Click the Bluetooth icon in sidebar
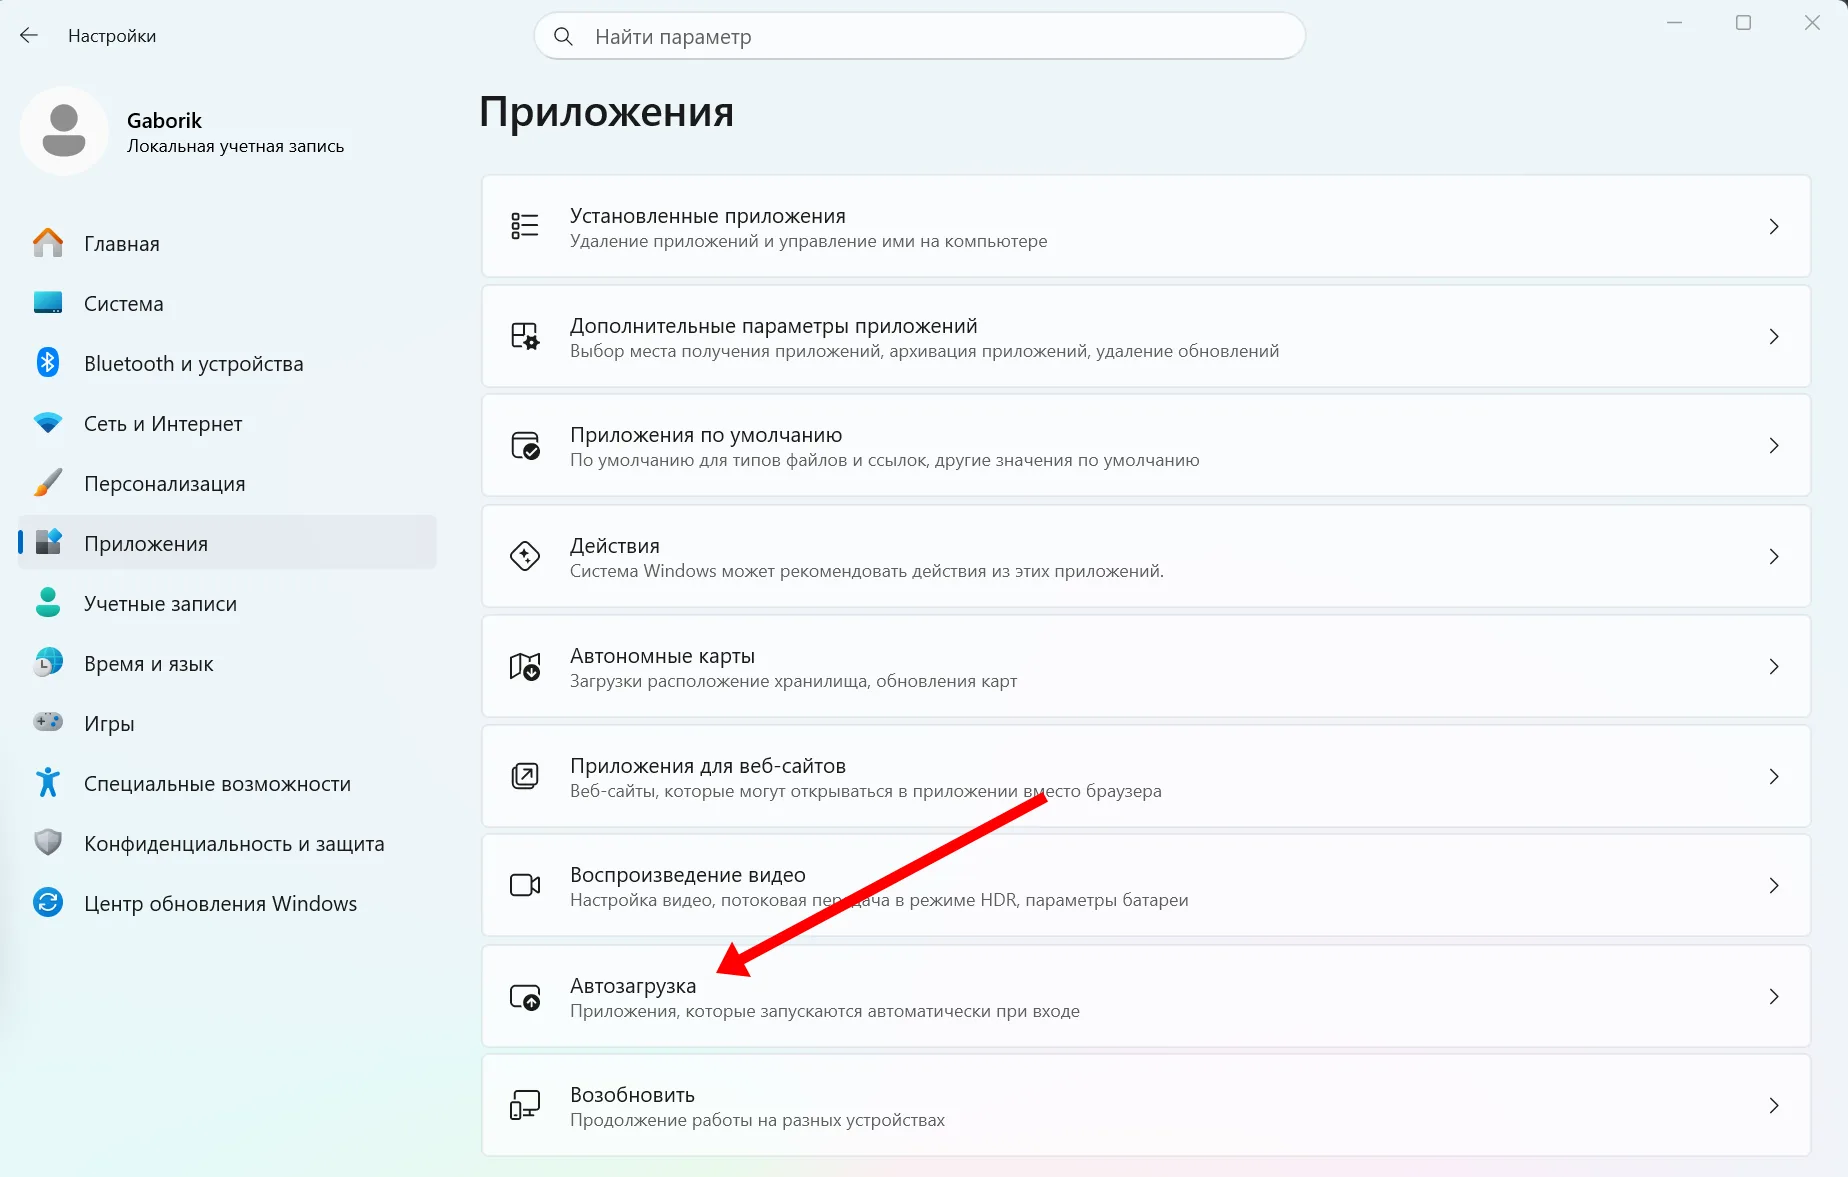Screen dimensions: 1848x1177 (48, 363)
